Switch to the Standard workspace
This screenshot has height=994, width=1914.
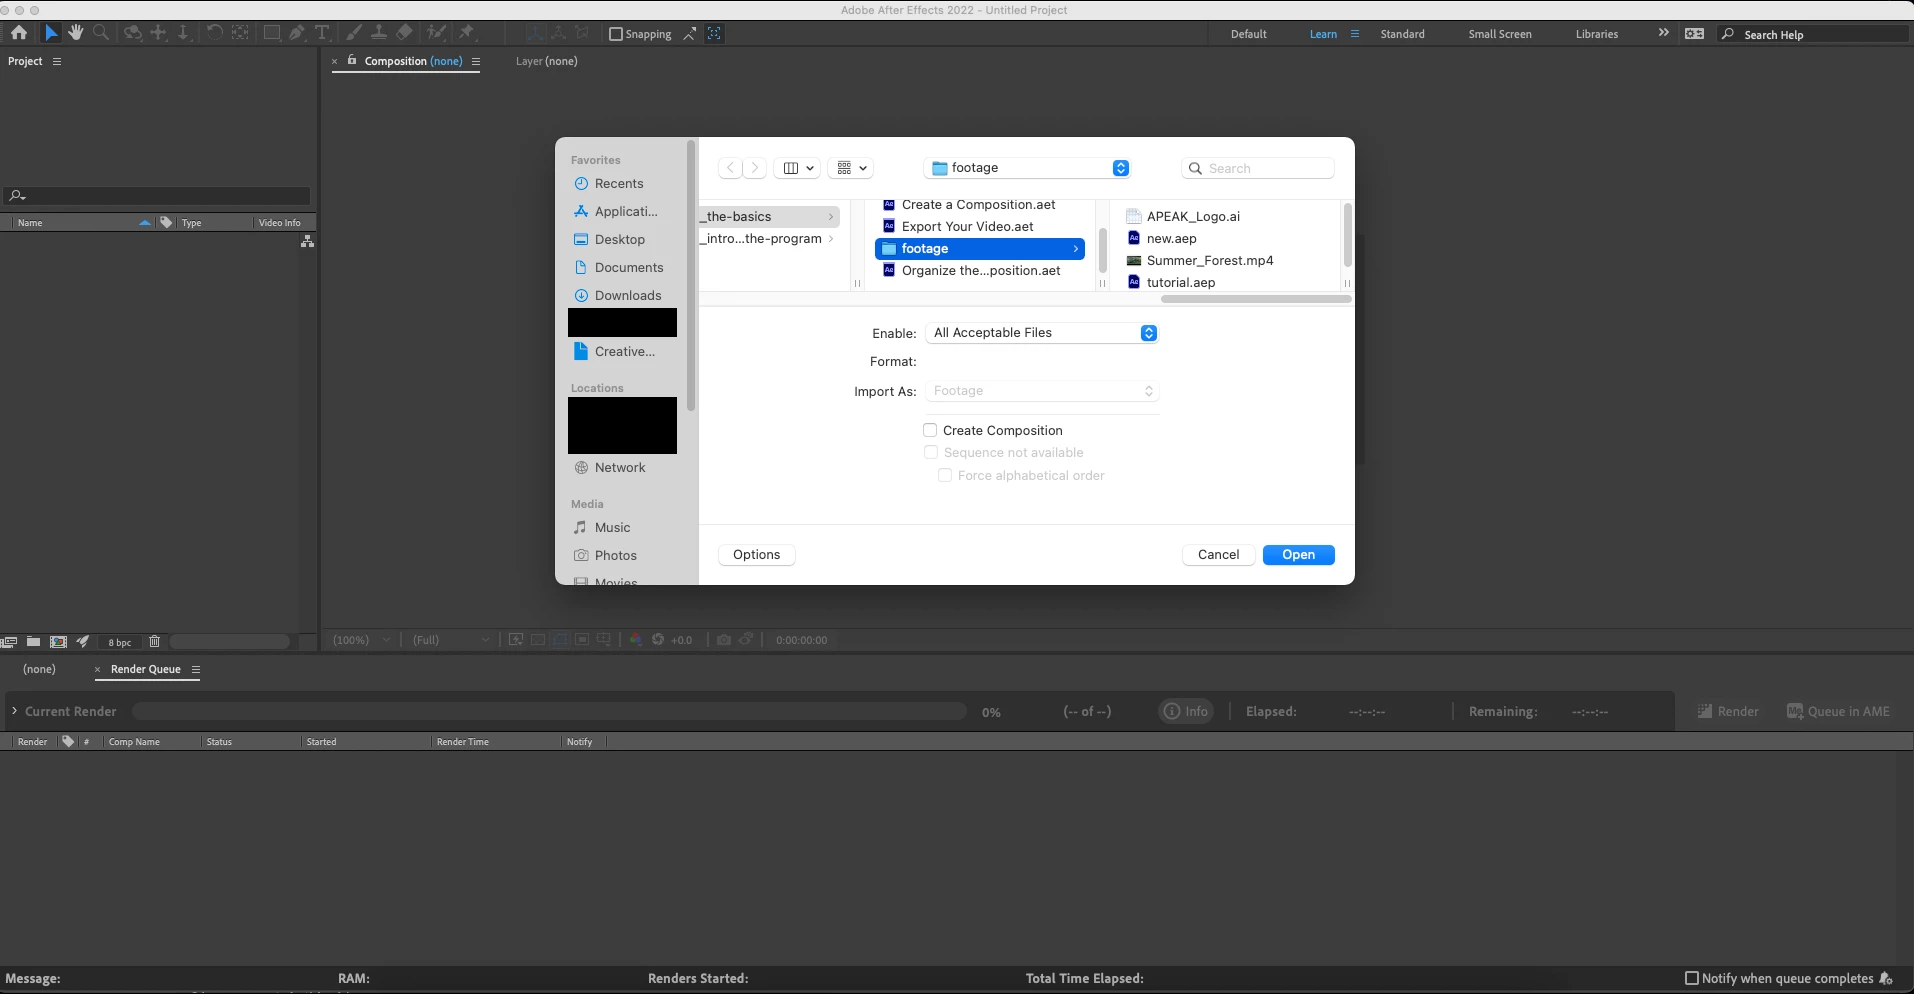pos(1402,34)
